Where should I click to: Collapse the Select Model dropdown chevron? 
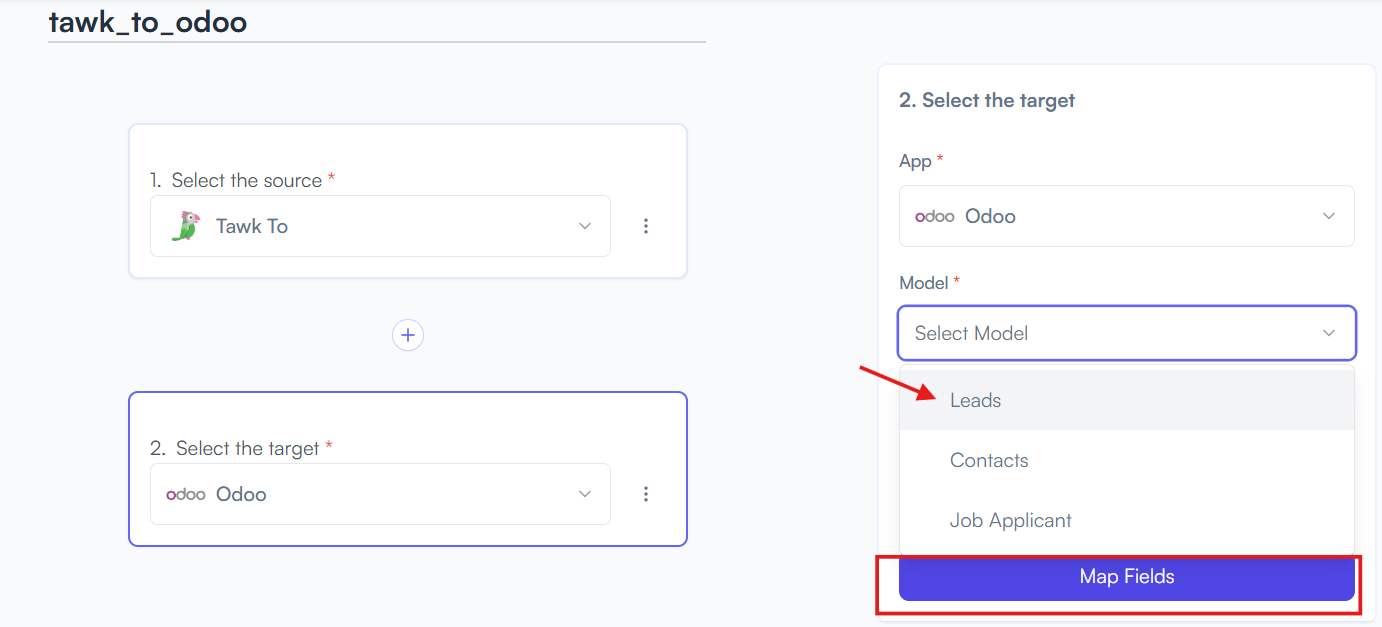pyautogui.click(x=1329, y=333)
